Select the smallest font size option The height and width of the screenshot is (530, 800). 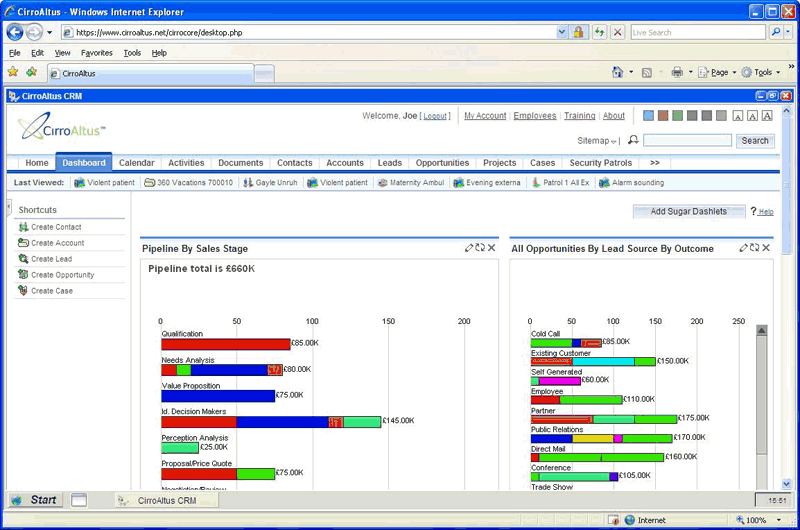[737, 116]
